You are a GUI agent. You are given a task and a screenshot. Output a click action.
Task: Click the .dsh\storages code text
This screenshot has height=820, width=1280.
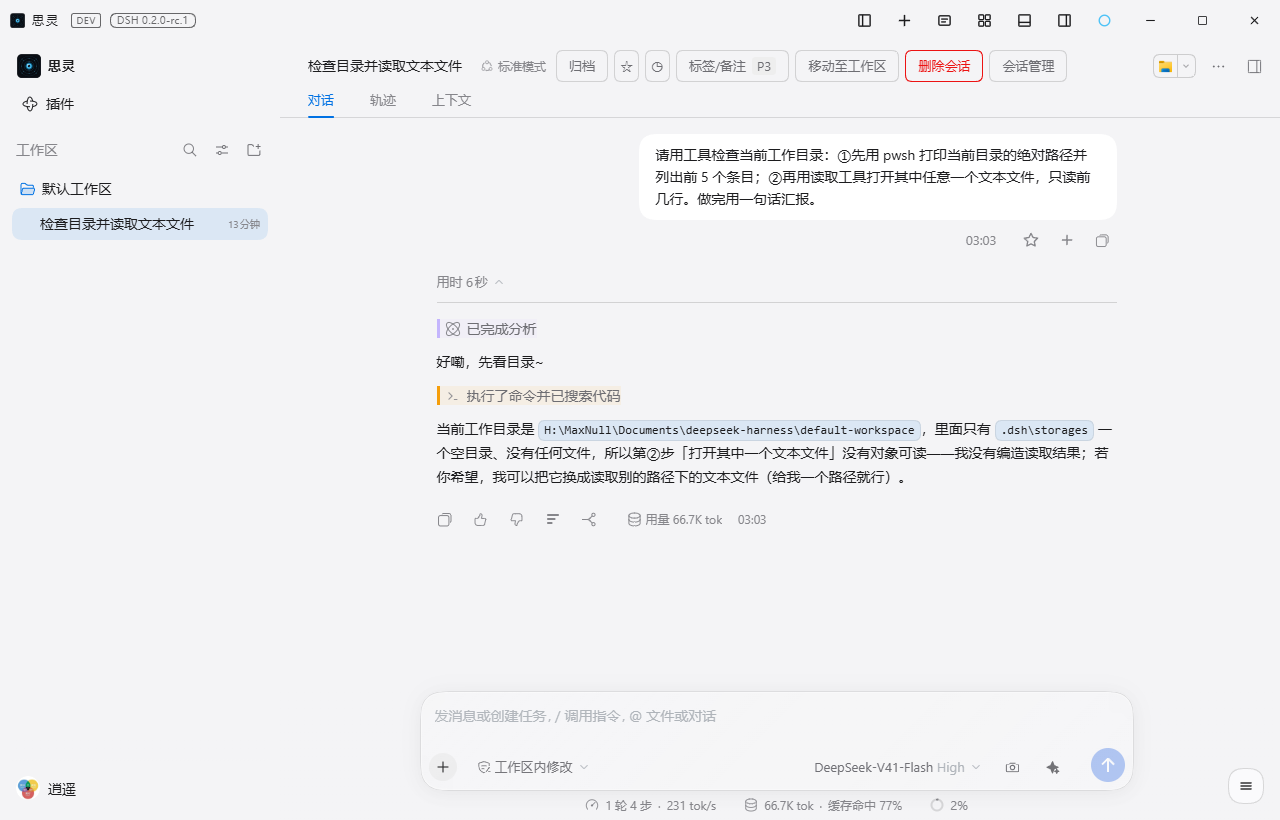pyautogui.click(x=1044, y=430)
